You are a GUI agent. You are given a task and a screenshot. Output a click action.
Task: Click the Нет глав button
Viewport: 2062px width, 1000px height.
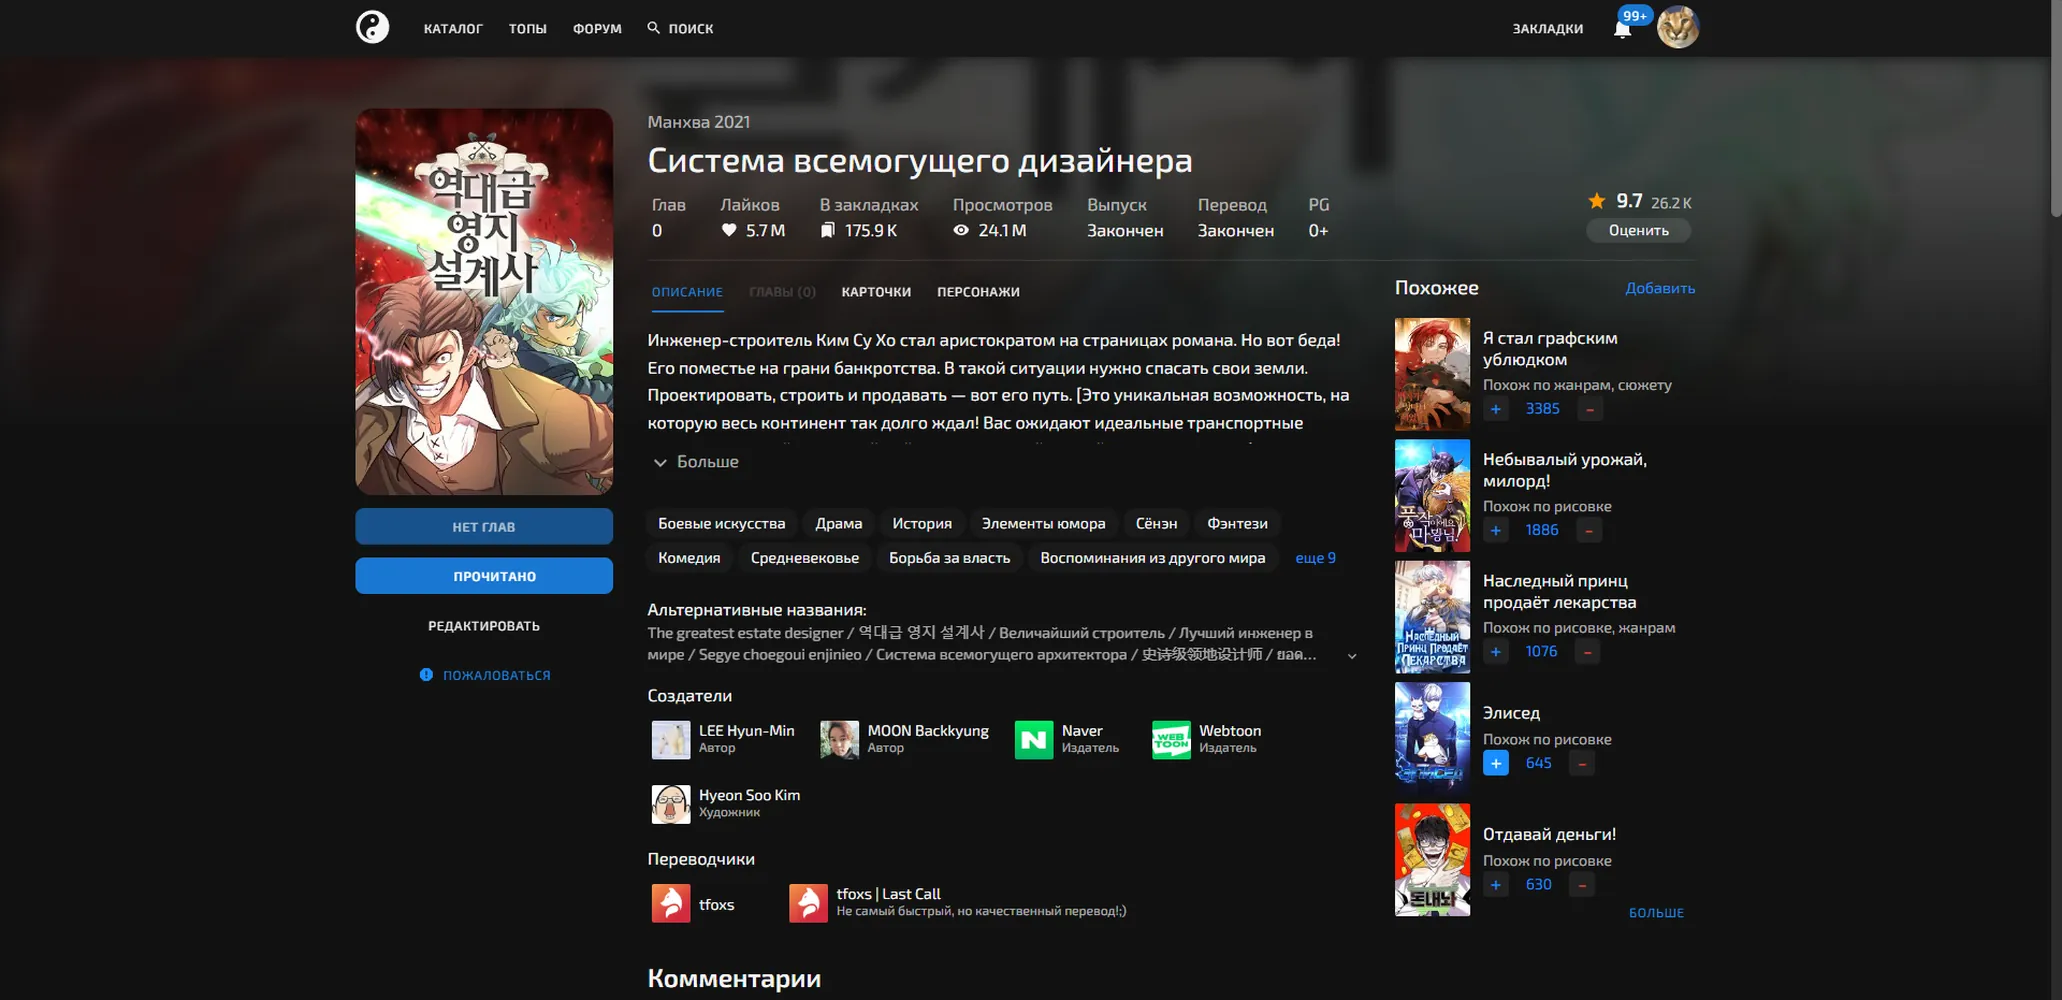coord(484,527)
